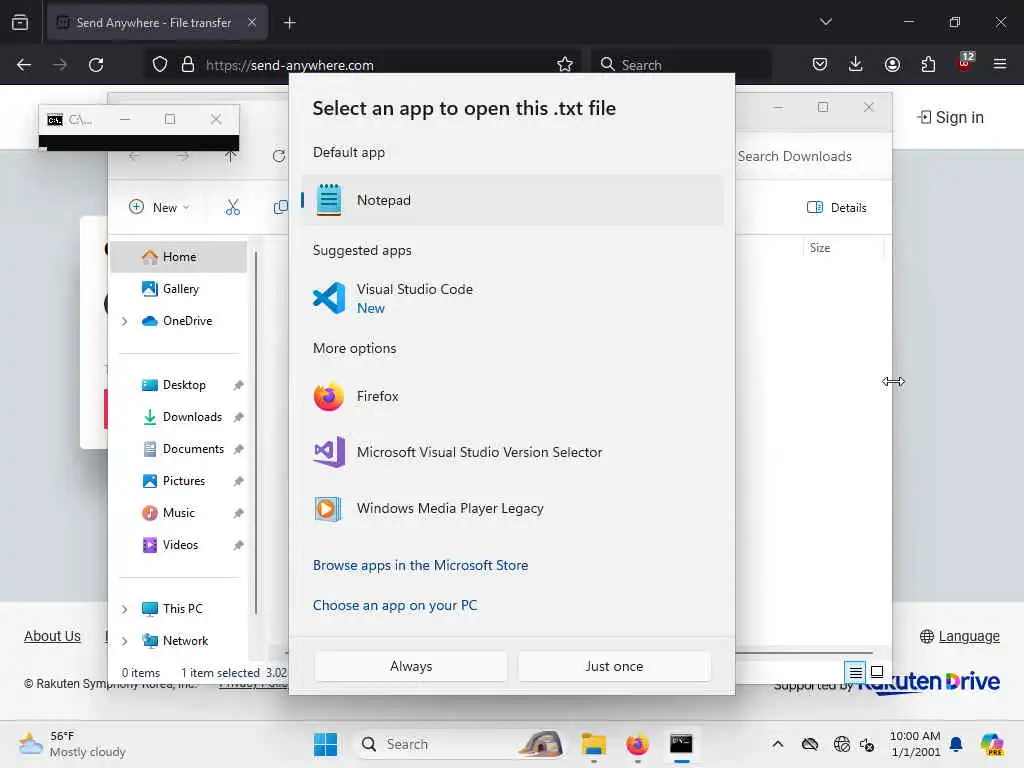Click the taskbar Search box
The width and height of the screenshot is (1024, 768).
click(460, 744)
